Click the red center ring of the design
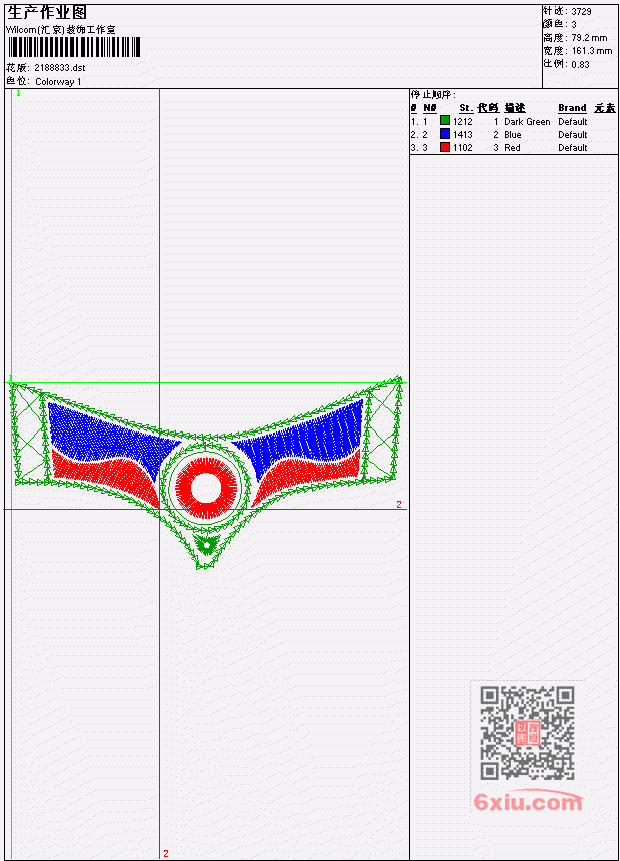Image resolution: width=620 pixels, height=861 pixels. (205, 488)
